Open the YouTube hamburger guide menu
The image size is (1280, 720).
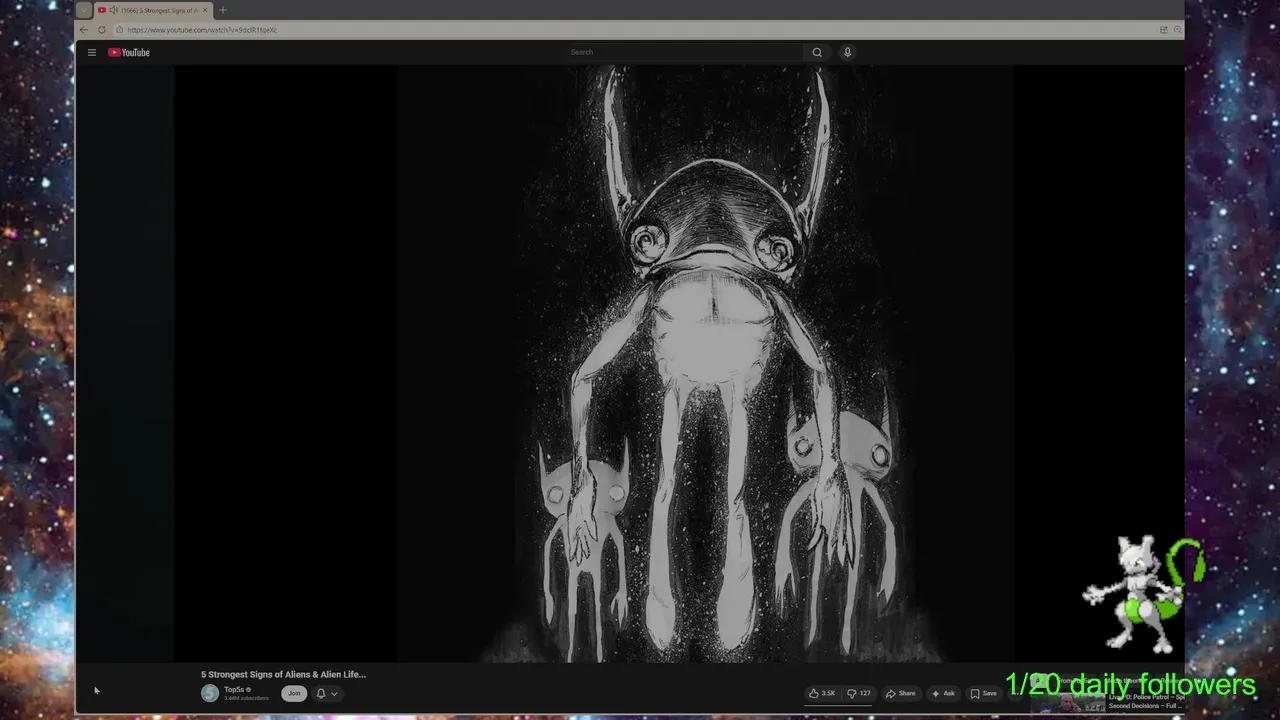coord(91,52)
